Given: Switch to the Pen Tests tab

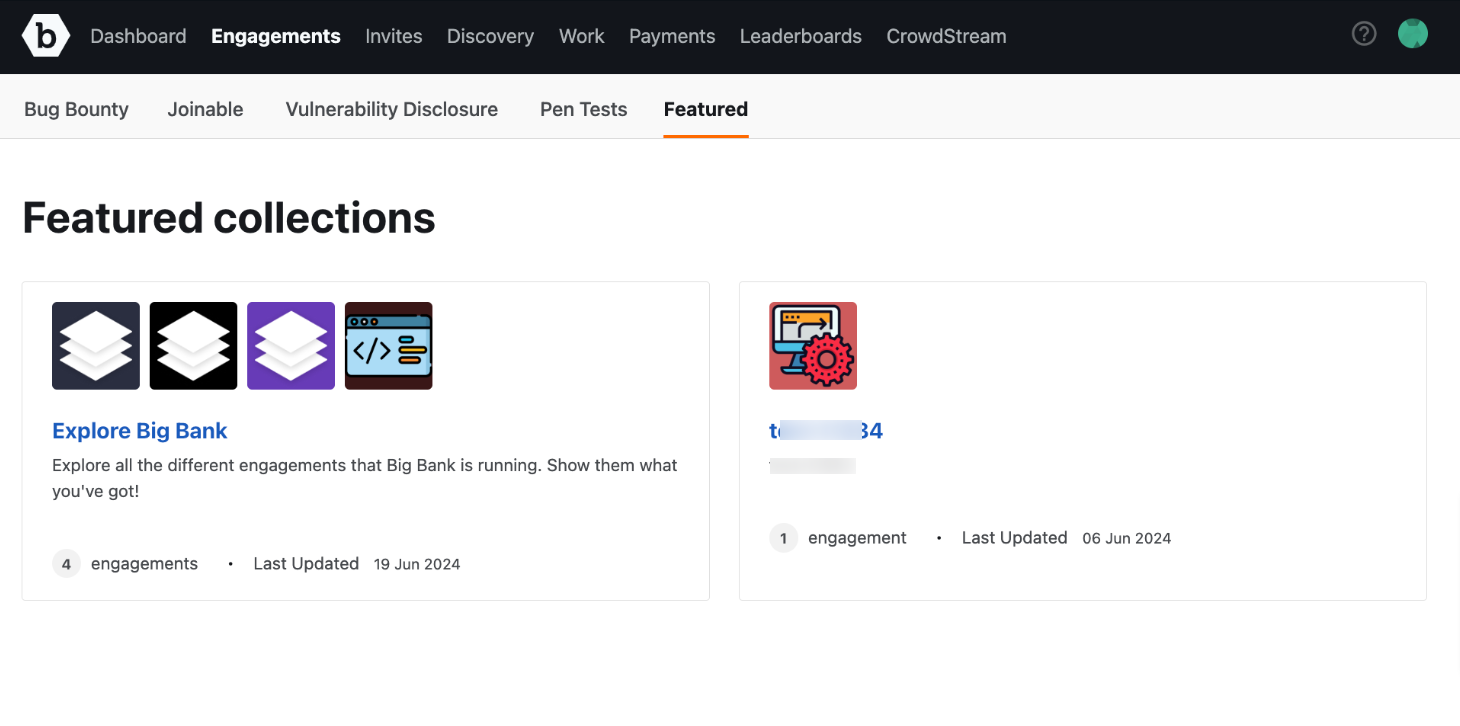Looking at the screenshot, I should 584,109.
